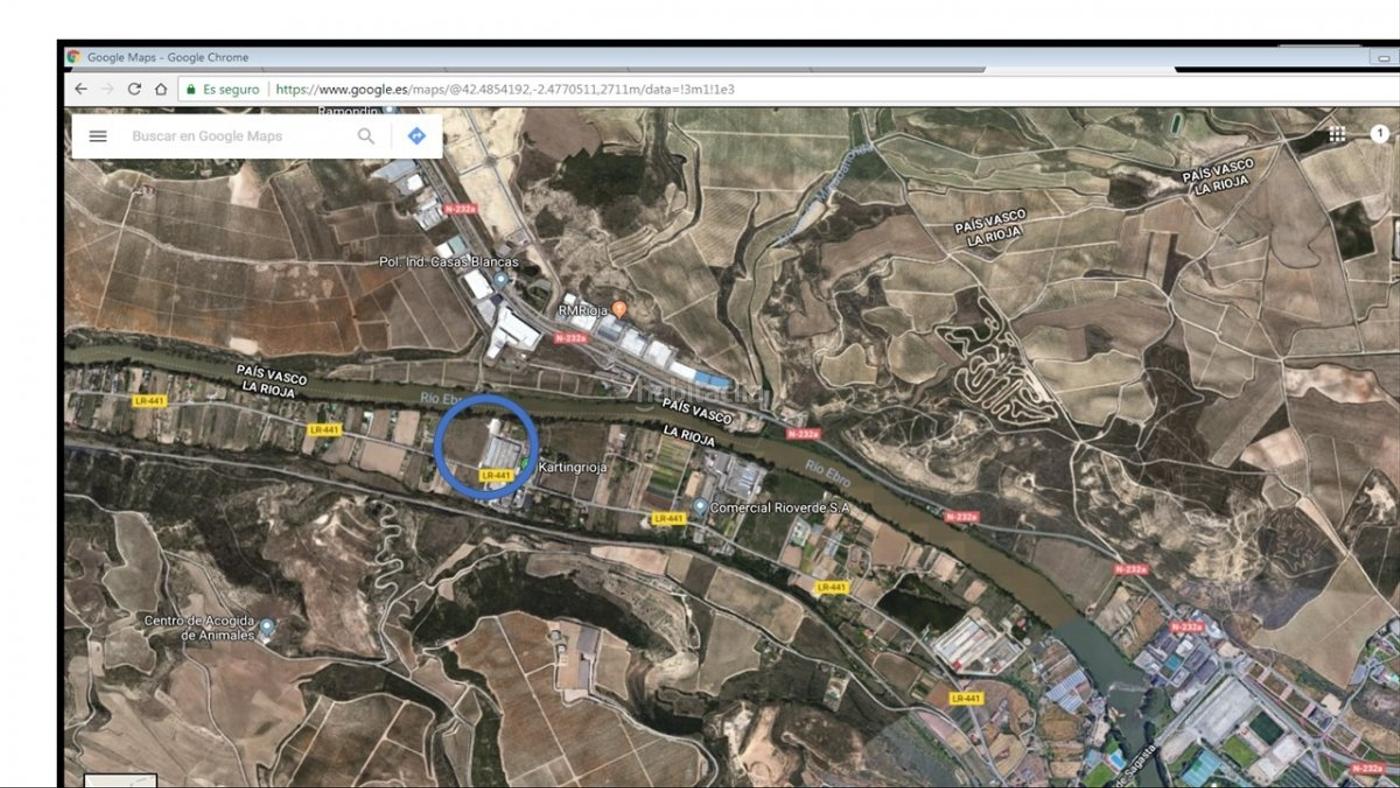Click the search magnifier icon

[x=366, y=136]
